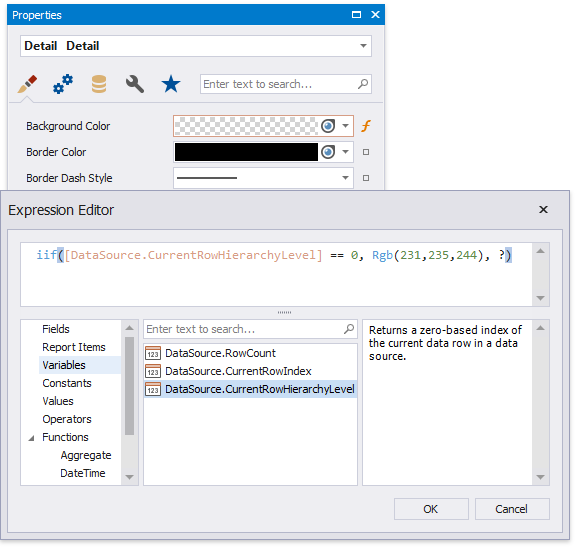This screenshot has width=576, height=548.
Task: Collapse the Functions tree node
Action: pyautogui.click(x=32, y=438)
